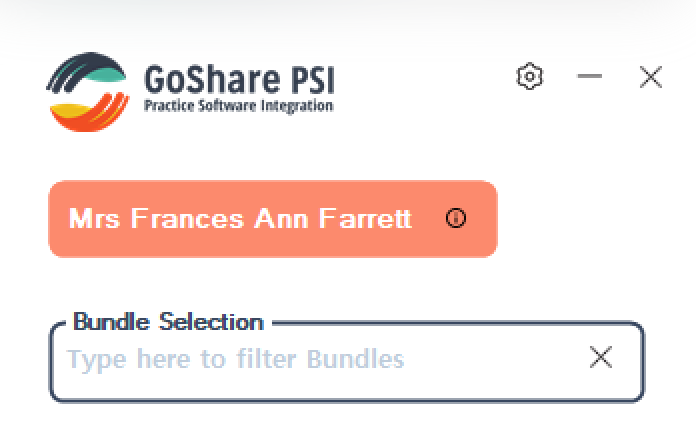Click the Practice Software Integration subtitle
The height and width of the screenshot is (434, 696).
tap(239, 105)
